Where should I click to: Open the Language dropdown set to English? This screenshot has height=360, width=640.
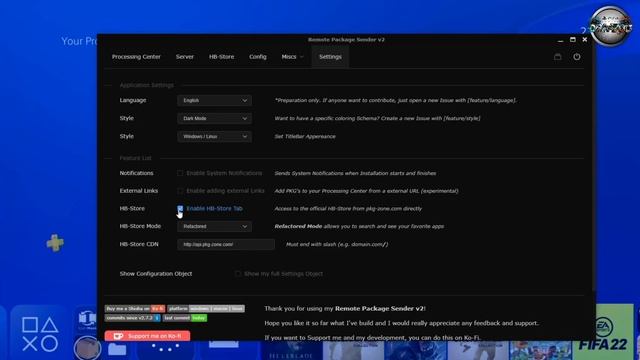(x=214, y=100)
